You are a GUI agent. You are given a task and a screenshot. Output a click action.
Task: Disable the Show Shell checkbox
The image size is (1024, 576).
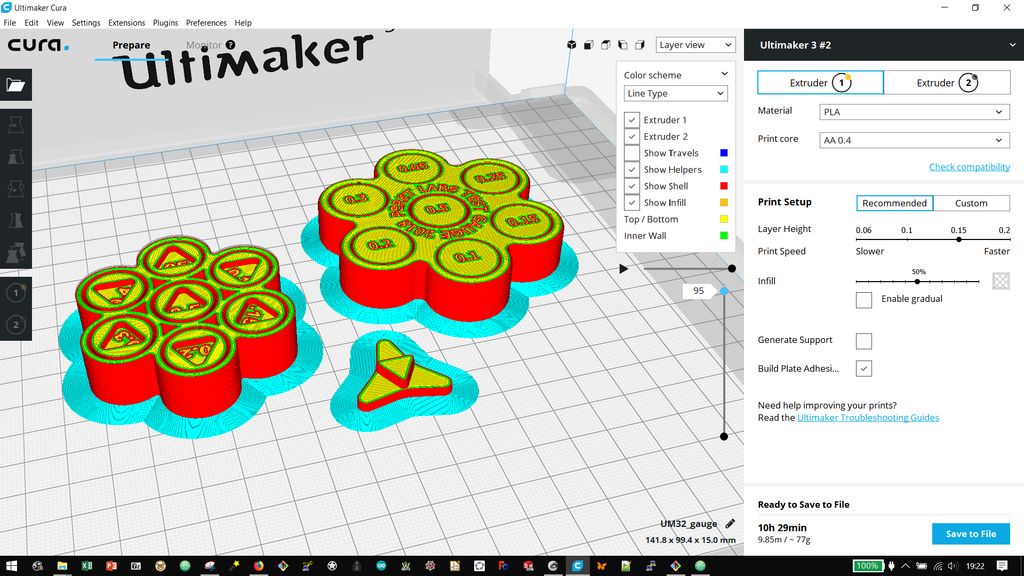click(632, 186)
